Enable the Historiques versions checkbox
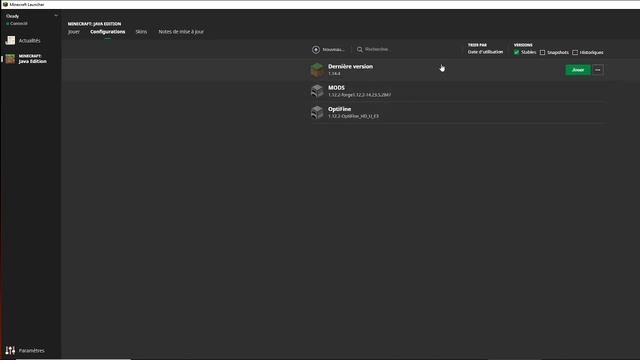This screenshot has width=640, height=360. [575, 52]
